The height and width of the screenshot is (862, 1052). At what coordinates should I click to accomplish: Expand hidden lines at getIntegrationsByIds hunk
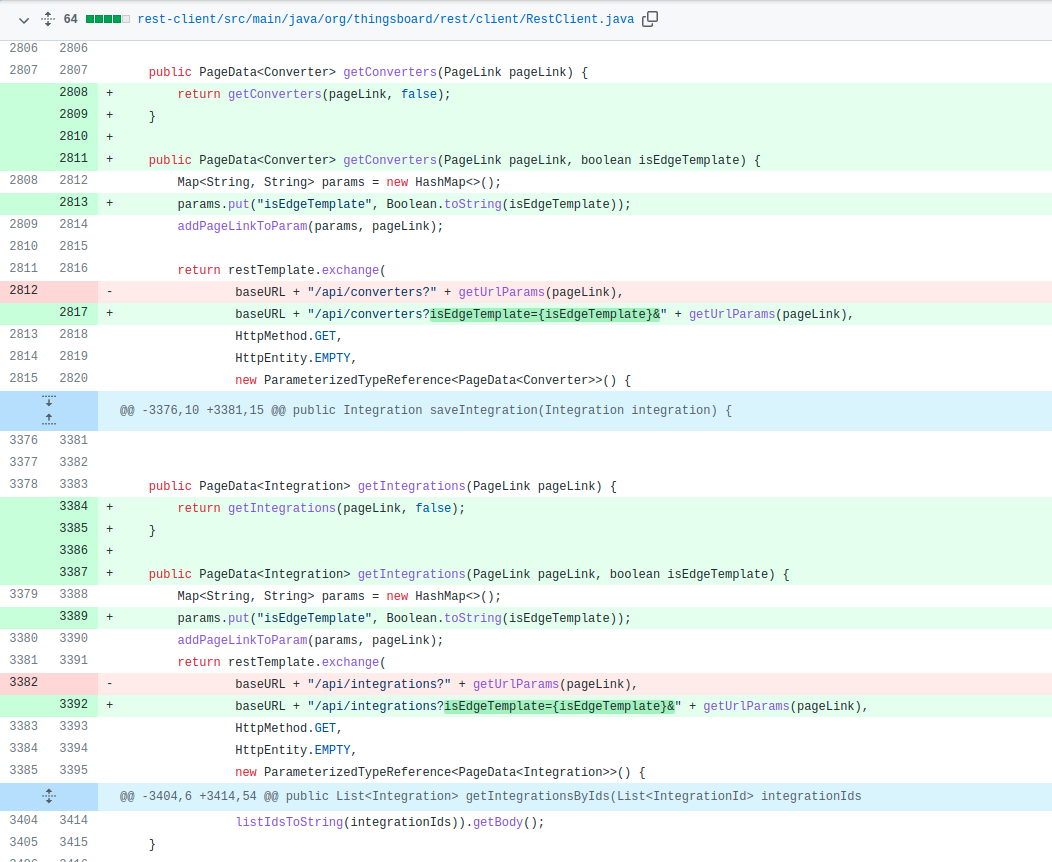[x=48, y=795]
